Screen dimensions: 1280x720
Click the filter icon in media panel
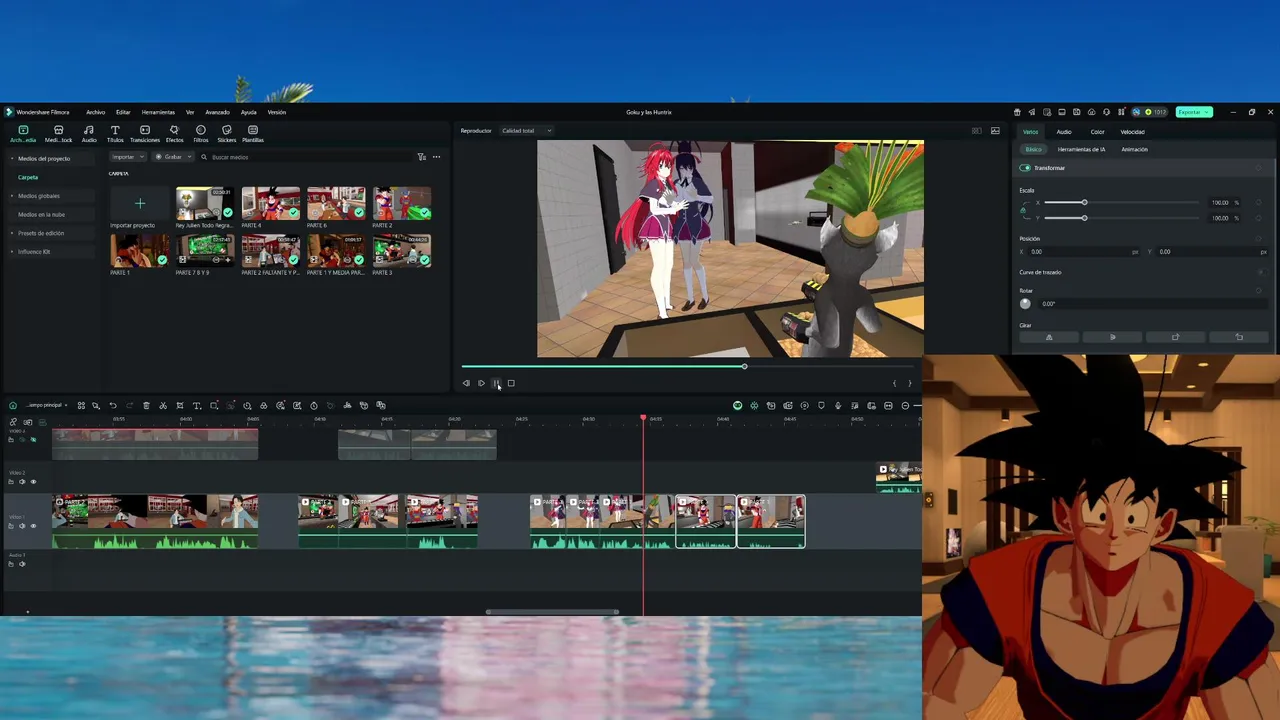(x=421, y=157)
